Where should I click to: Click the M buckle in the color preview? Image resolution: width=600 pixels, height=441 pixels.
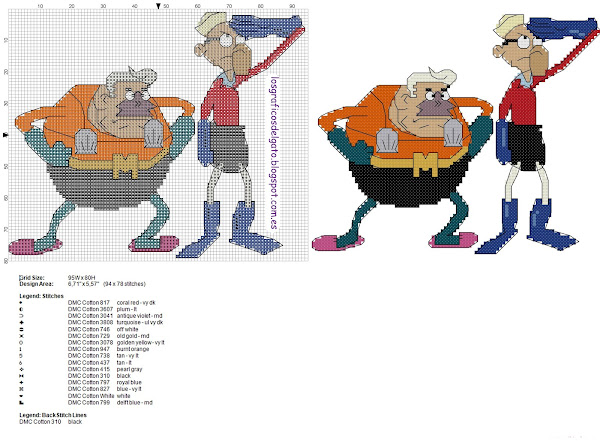(426, 164)
